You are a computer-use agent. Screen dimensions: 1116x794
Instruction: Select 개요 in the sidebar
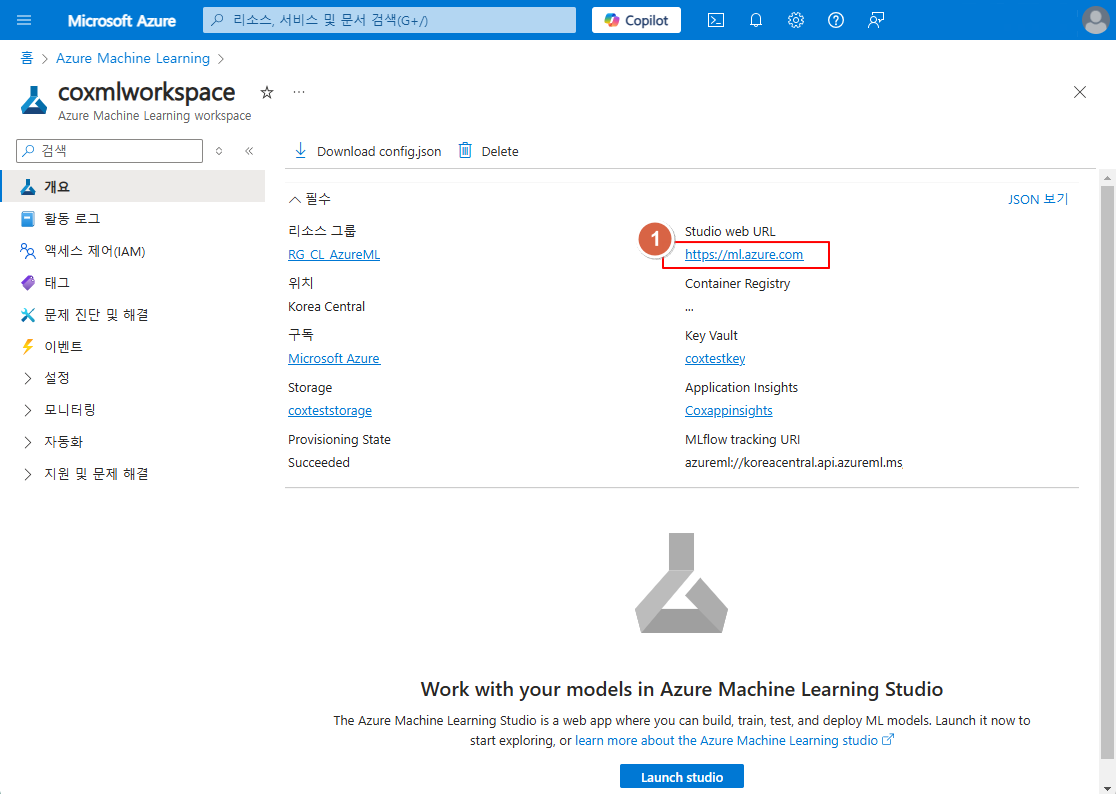pyautogui.click(x=132, y=187)
